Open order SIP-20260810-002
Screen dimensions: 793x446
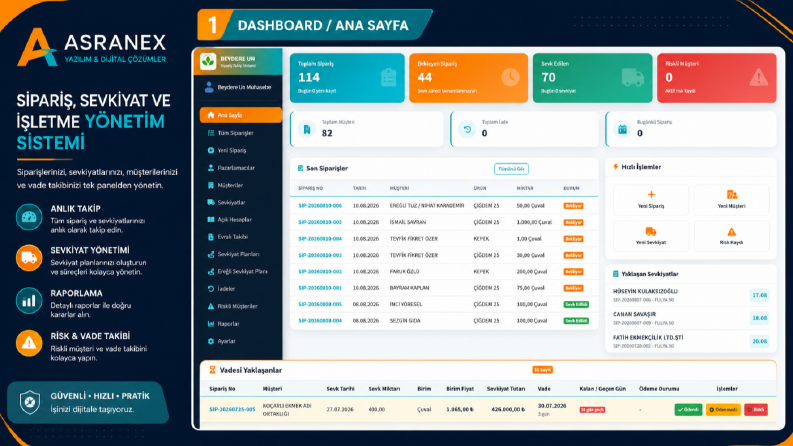(320, 272)
